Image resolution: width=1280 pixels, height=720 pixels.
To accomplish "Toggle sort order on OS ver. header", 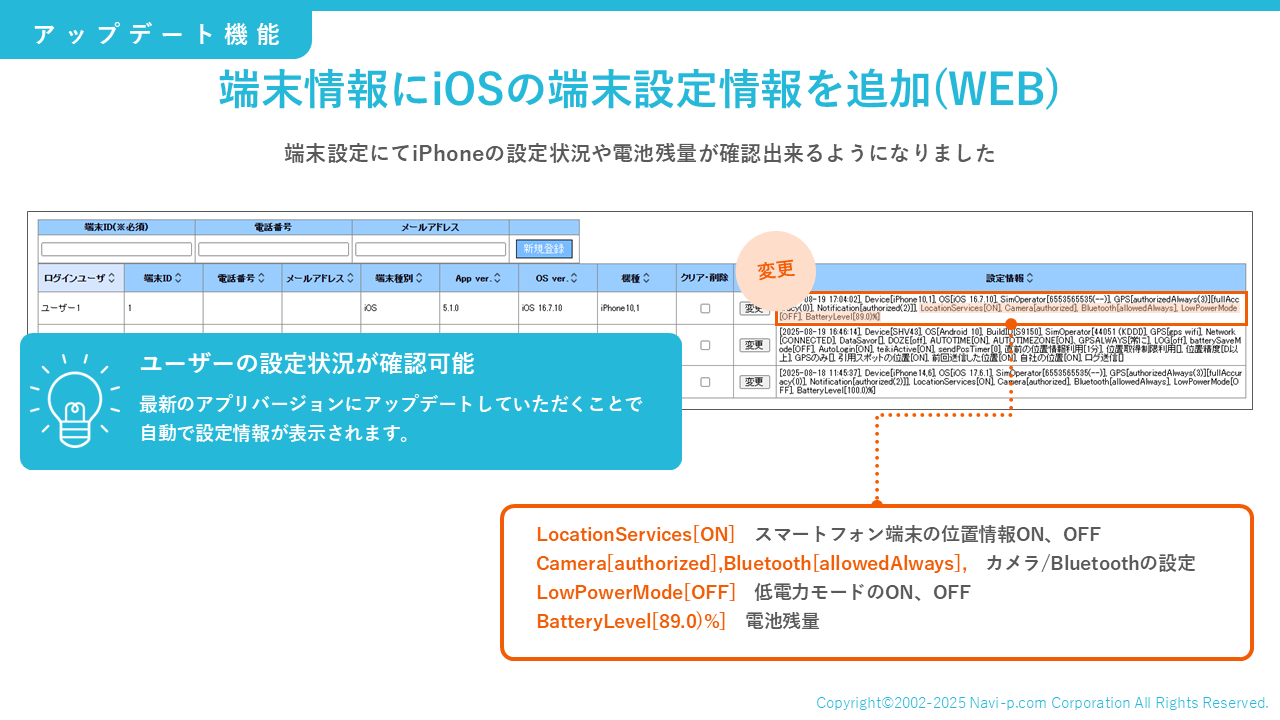I will coord(574,278).
